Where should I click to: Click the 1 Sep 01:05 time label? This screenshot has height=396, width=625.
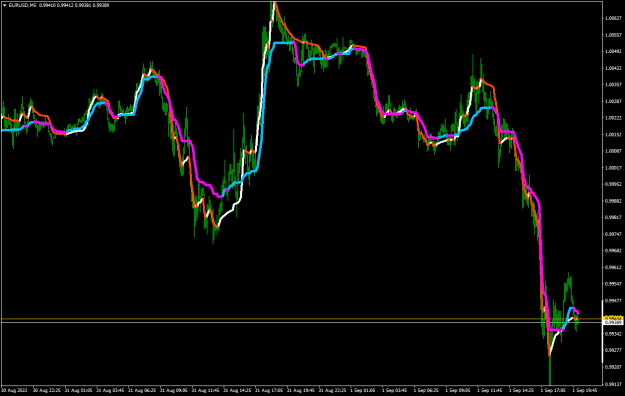pos(363,390)
